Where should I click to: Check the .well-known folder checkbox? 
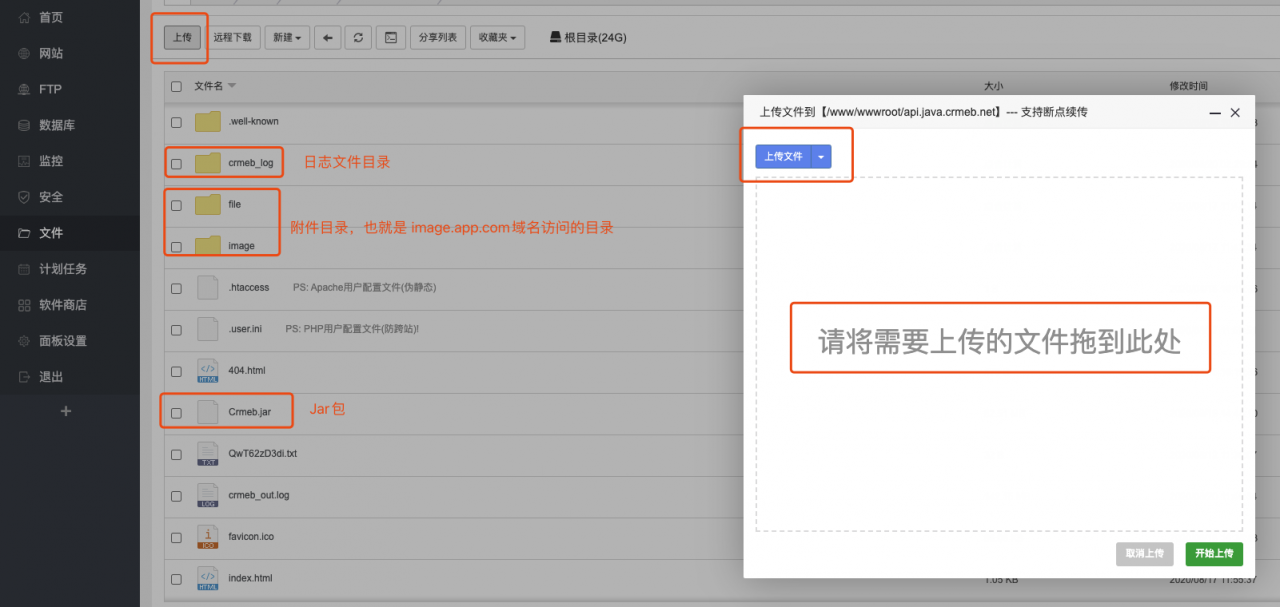(x=176, y=122)
